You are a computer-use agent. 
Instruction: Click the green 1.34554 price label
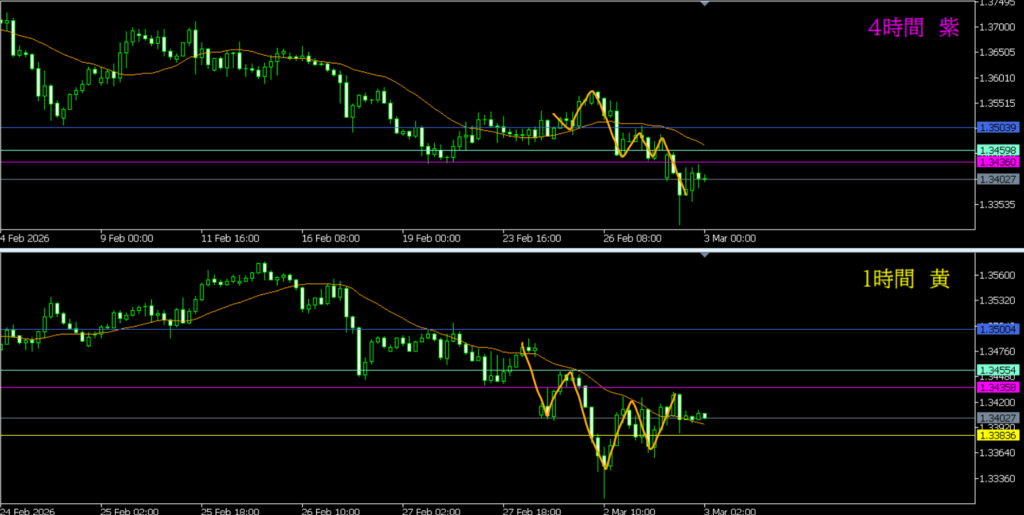(997, 370)
